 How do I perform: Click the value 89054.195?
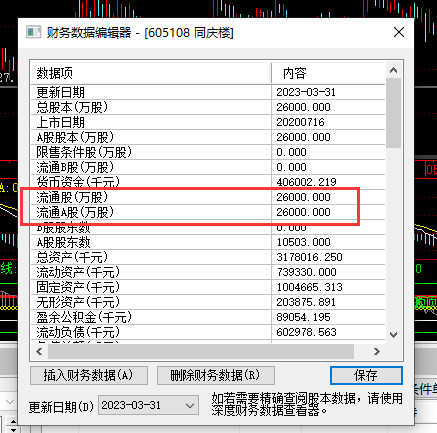[303, 317]
